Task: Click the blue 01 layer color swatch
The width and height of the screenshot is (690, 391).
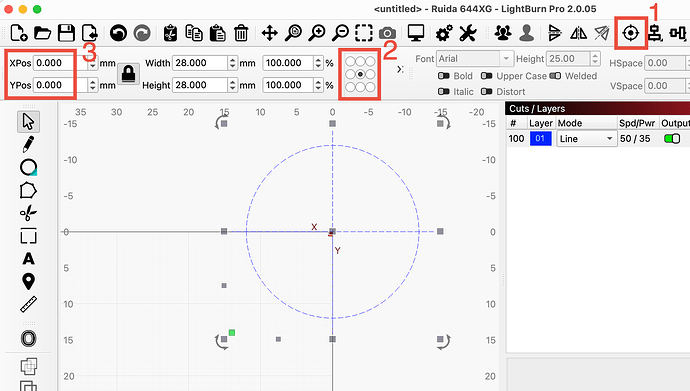Action: [x=541, y=139]
